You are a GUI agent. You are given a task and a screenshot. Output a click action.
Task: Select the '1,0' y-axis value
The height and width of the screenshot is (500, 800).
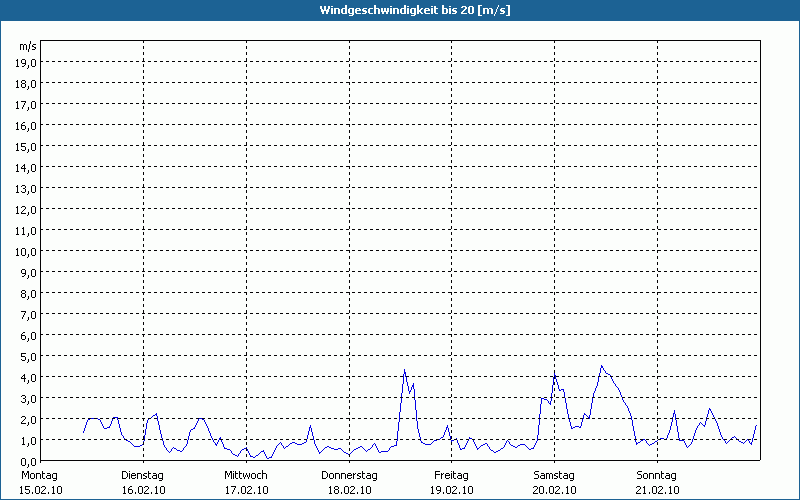[x=29, y=441]
